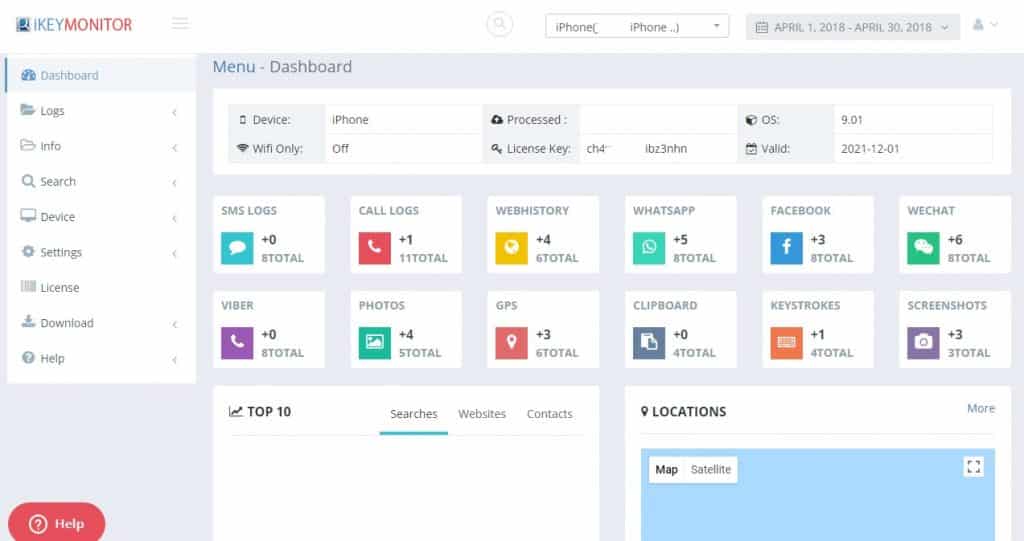Expand the Device menu chevron
This screenshot has width=1024, height=541.
coord(174,218)
